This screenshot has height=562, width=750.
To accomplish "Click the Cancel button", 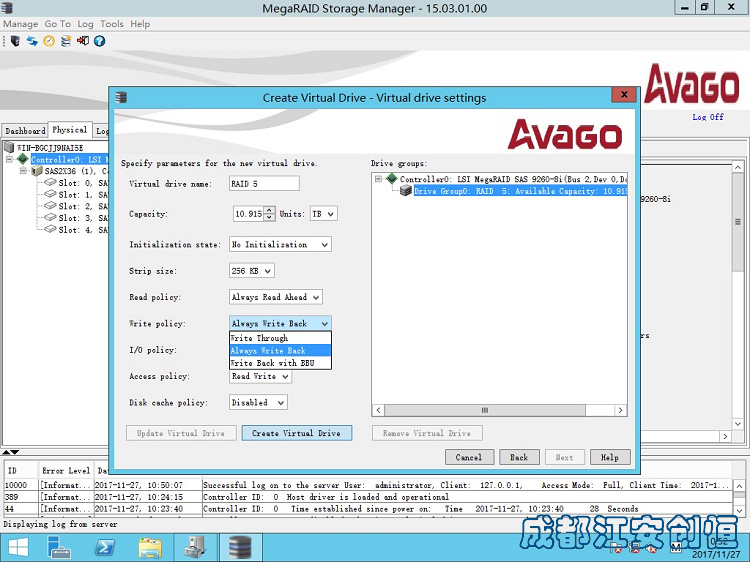I will point(469,457).
